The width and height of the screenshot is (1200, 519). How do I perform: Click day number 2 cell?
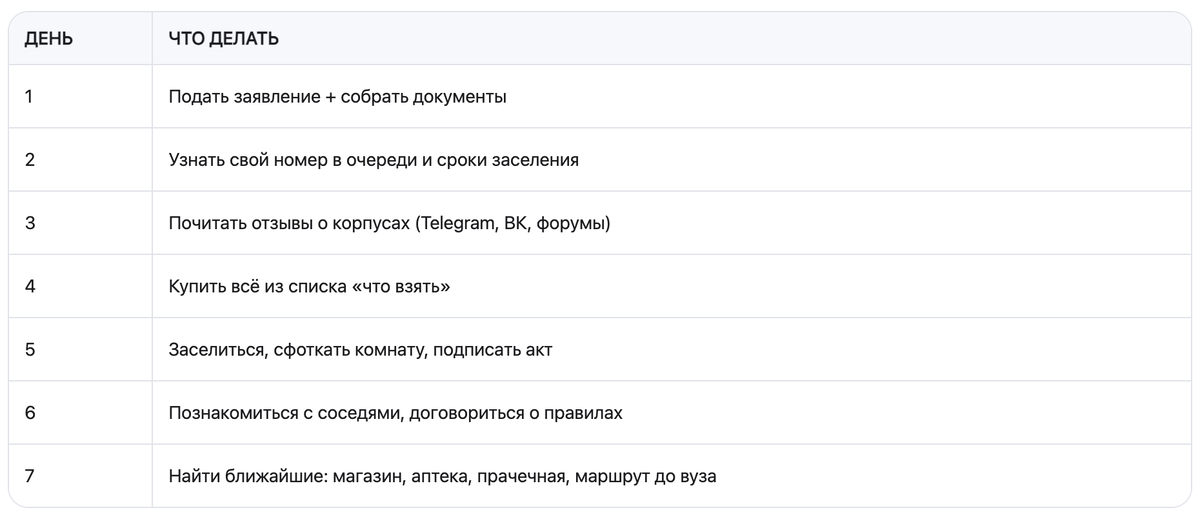(30, 160)
